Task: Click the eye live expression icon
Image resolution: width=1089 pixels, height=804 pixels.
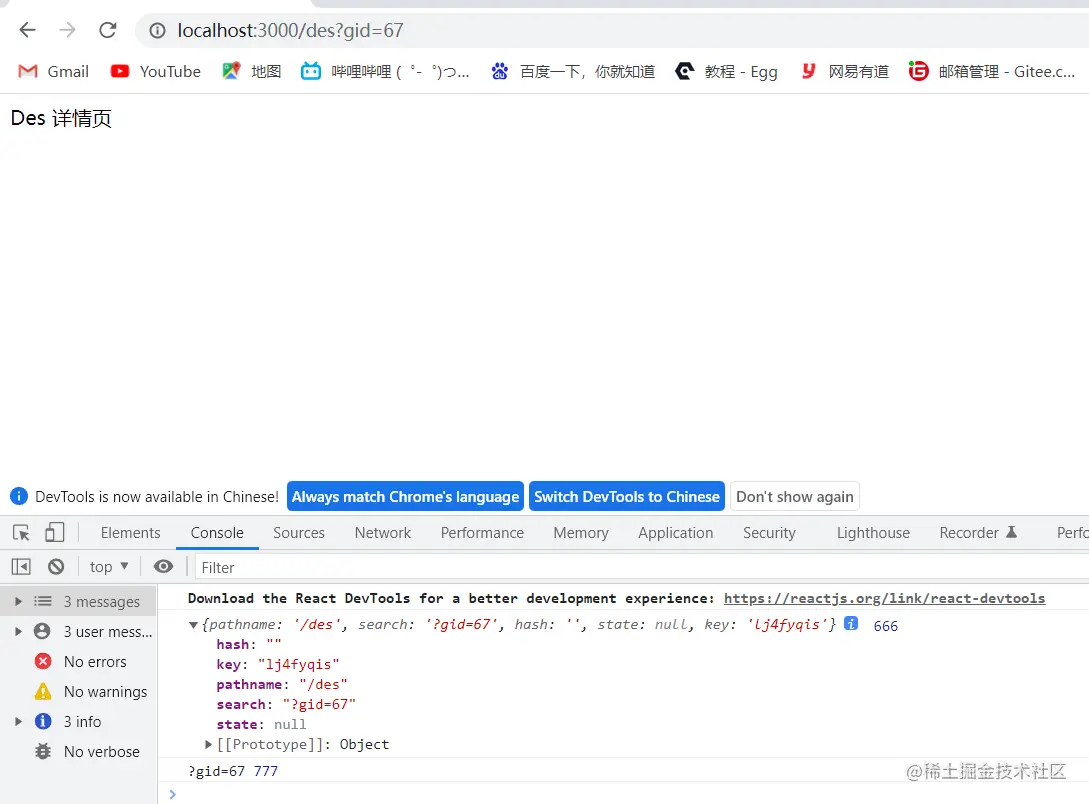Action: coord(163,567)
